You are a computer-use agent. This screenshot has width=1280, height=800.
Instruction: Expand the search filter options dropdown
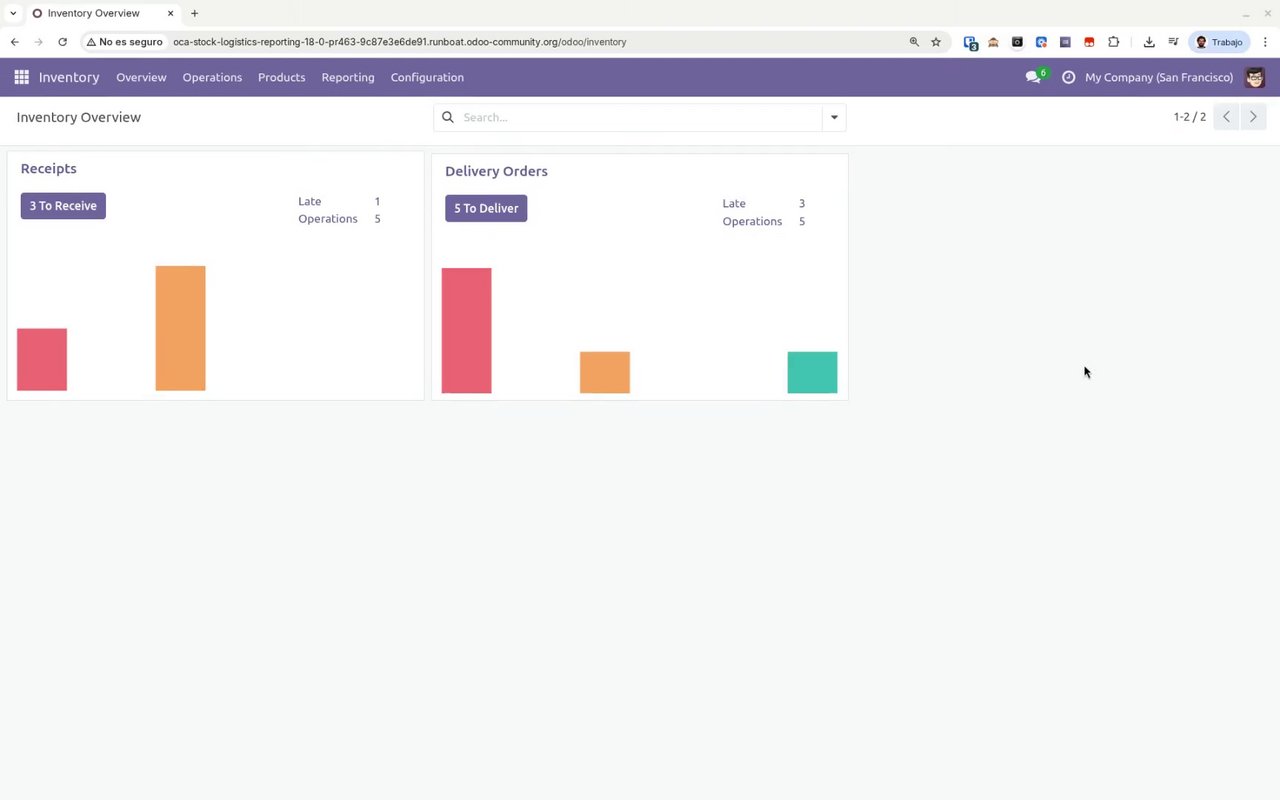click(834, 117)
